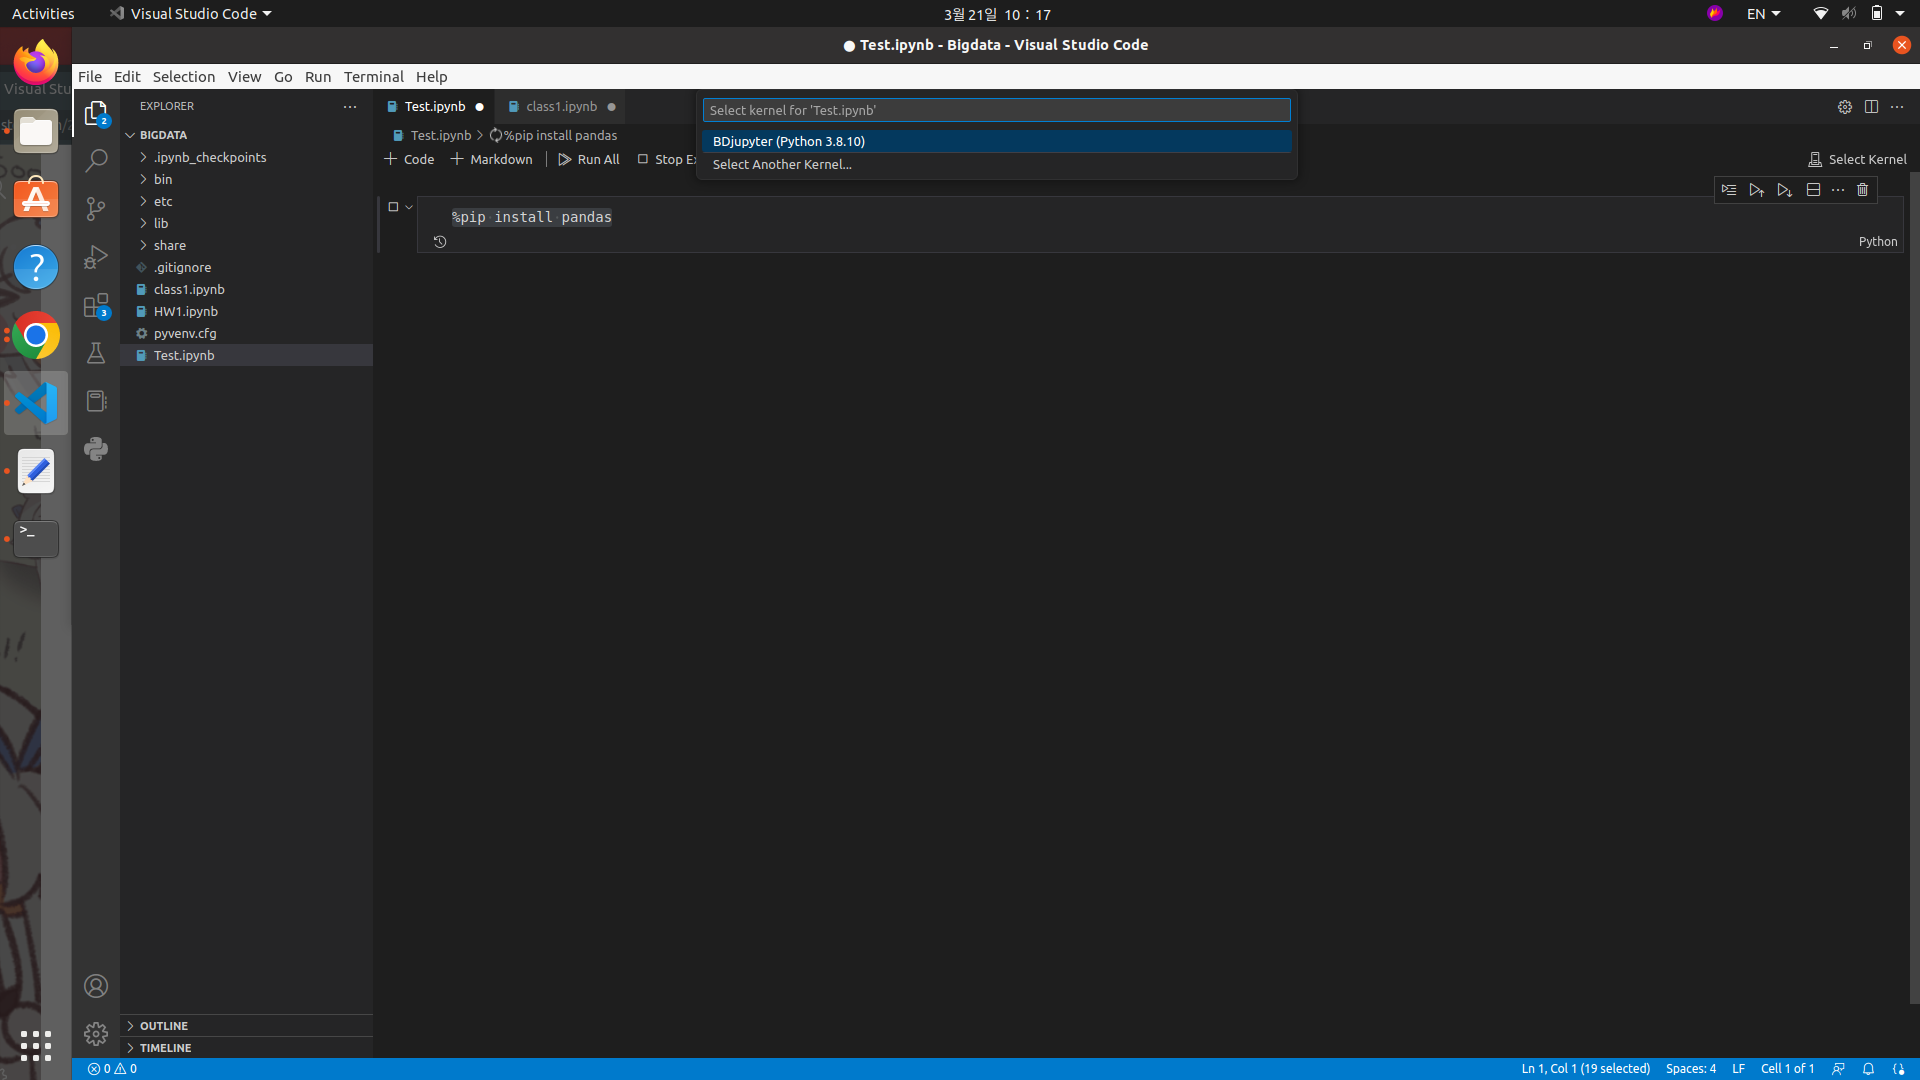The image size is (1920, 1080).
Task: Delete the cell with trash icon
Action: [1863, 190]
